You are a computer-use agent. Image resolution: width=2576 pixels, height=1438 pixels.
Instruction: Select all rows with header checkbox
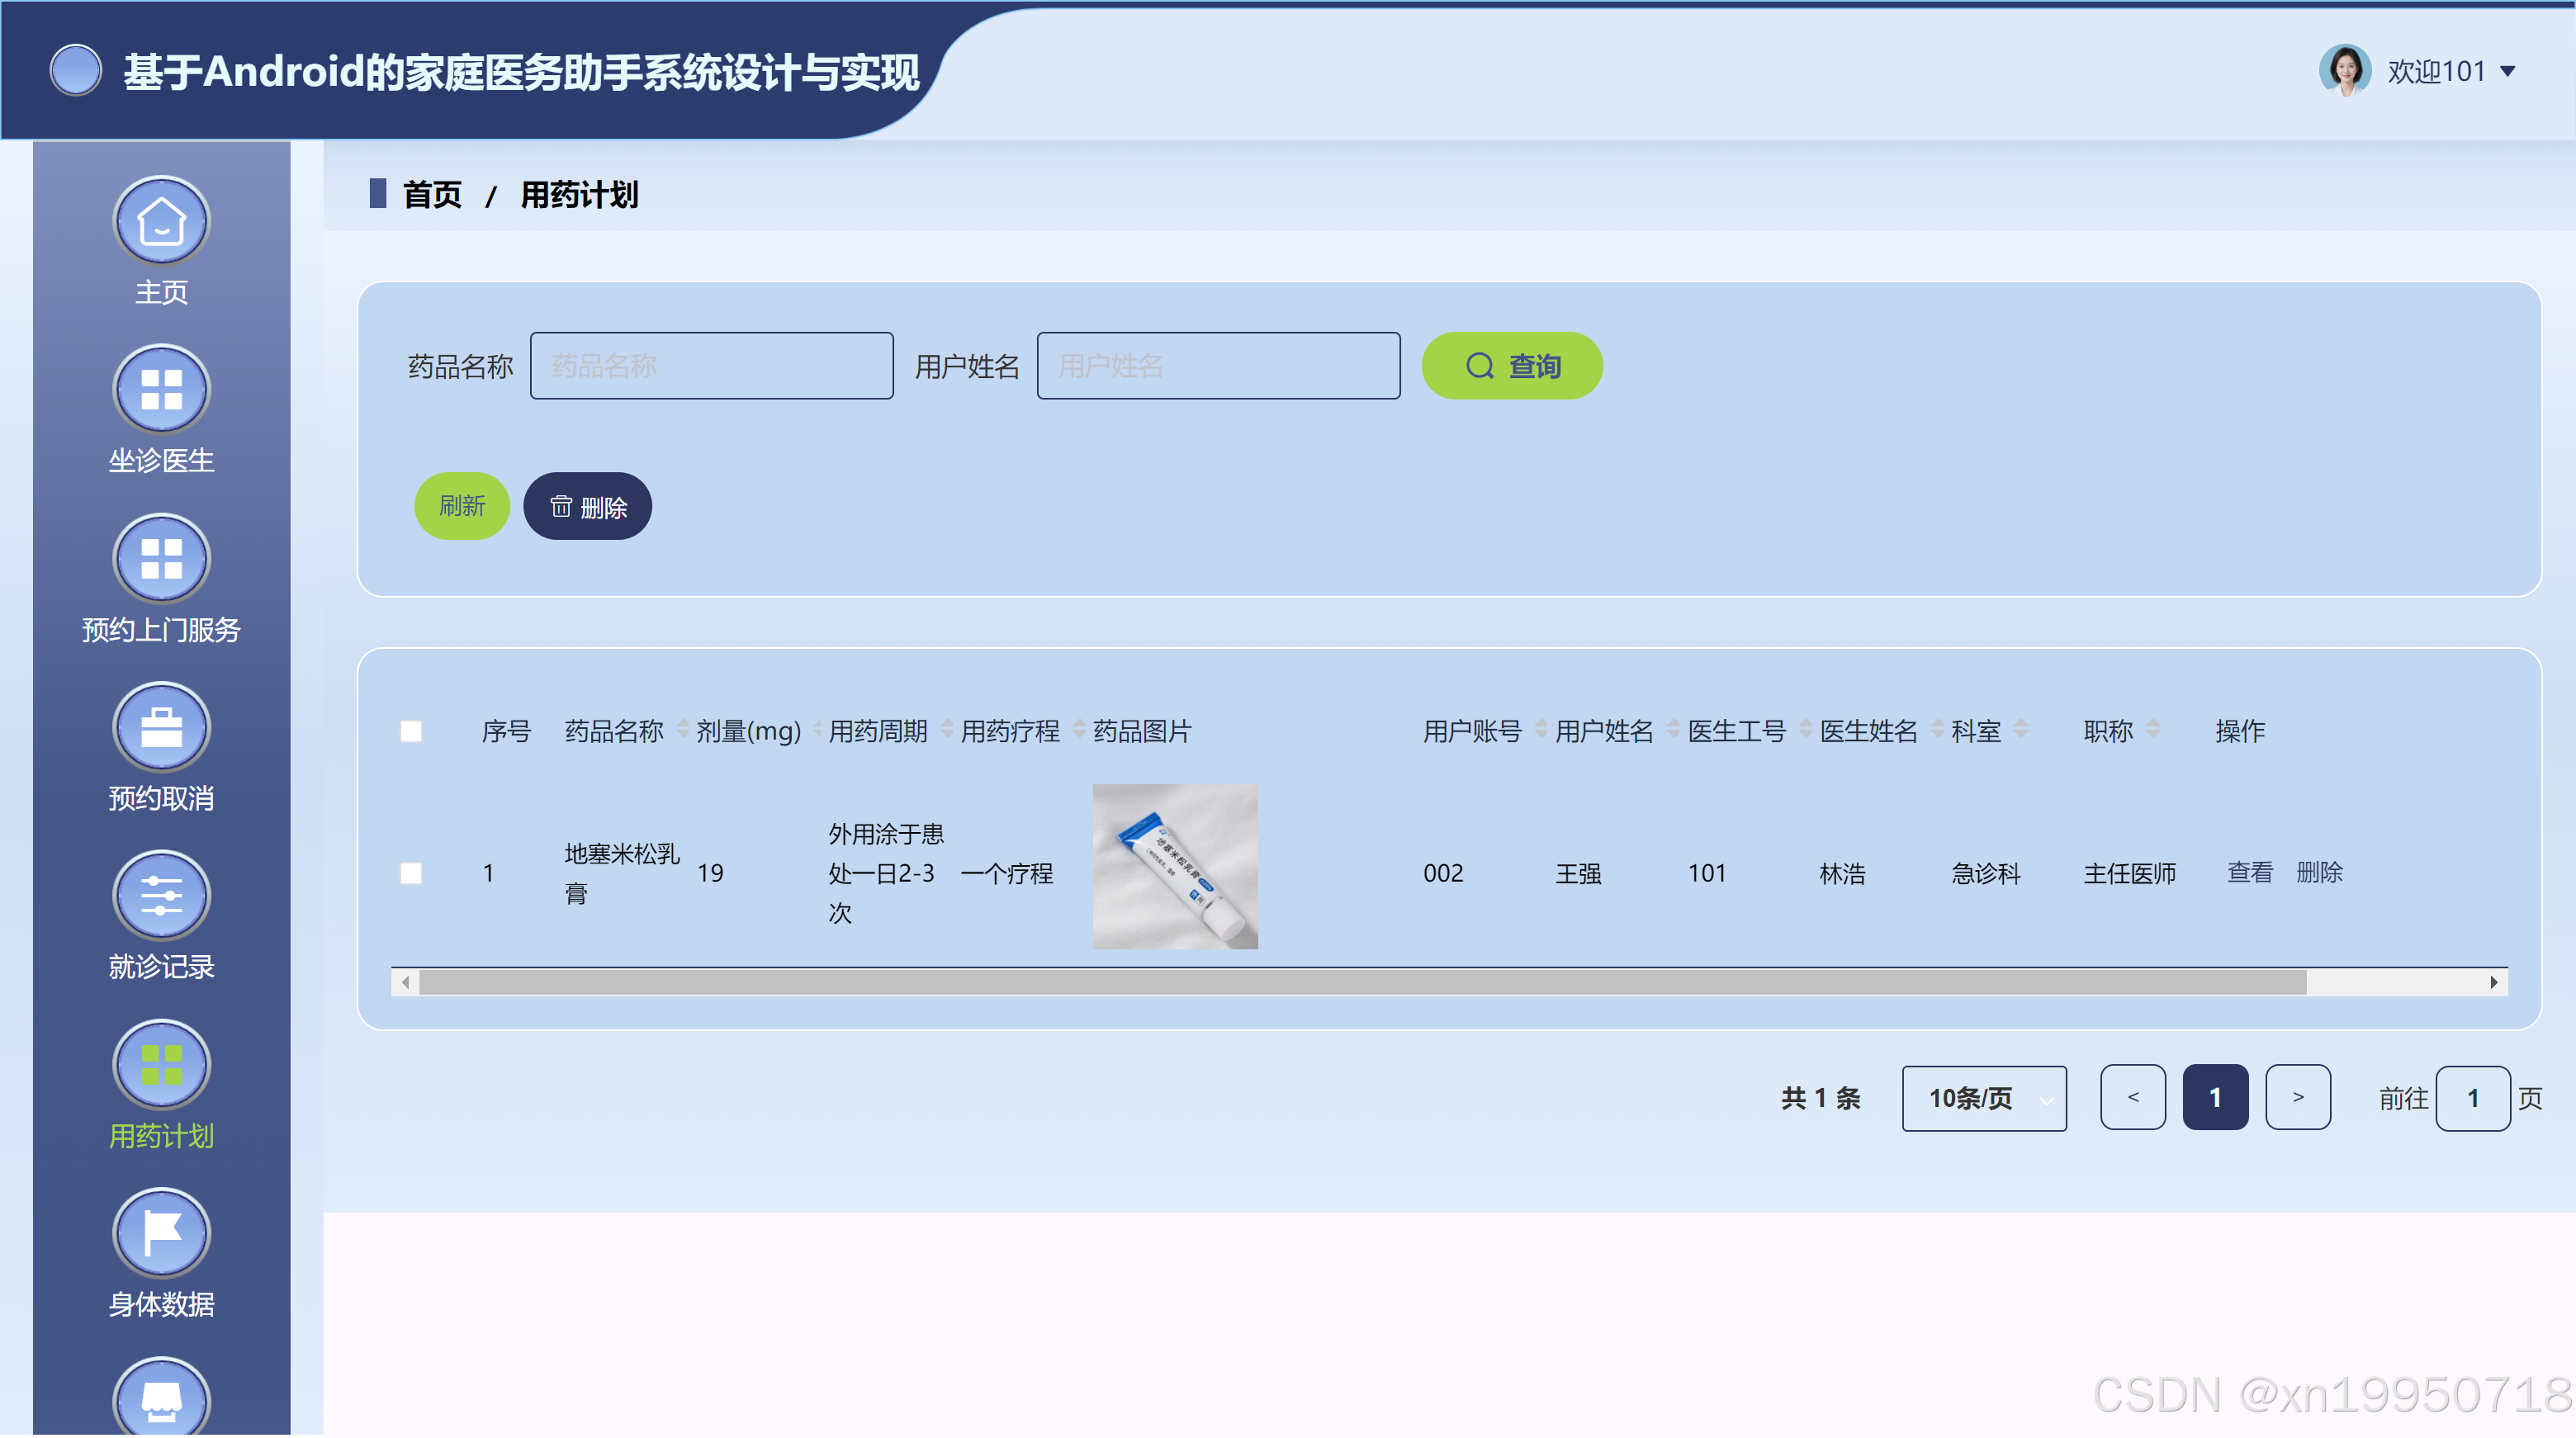coord(411,731)
